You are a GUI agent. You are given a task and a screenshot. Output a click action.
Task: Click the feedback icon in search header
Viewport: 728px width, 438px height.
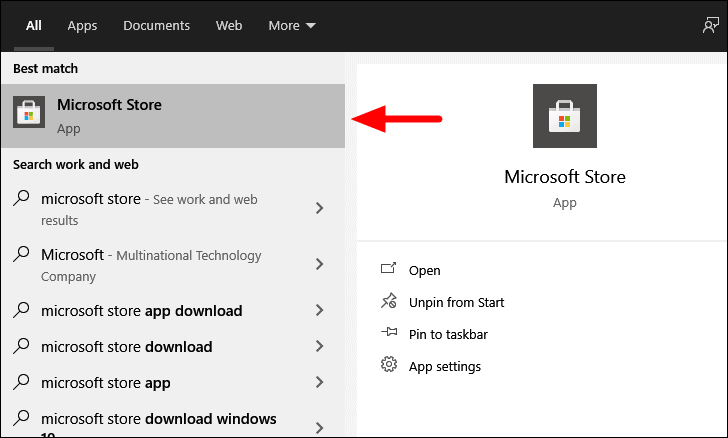pos(710,26)
